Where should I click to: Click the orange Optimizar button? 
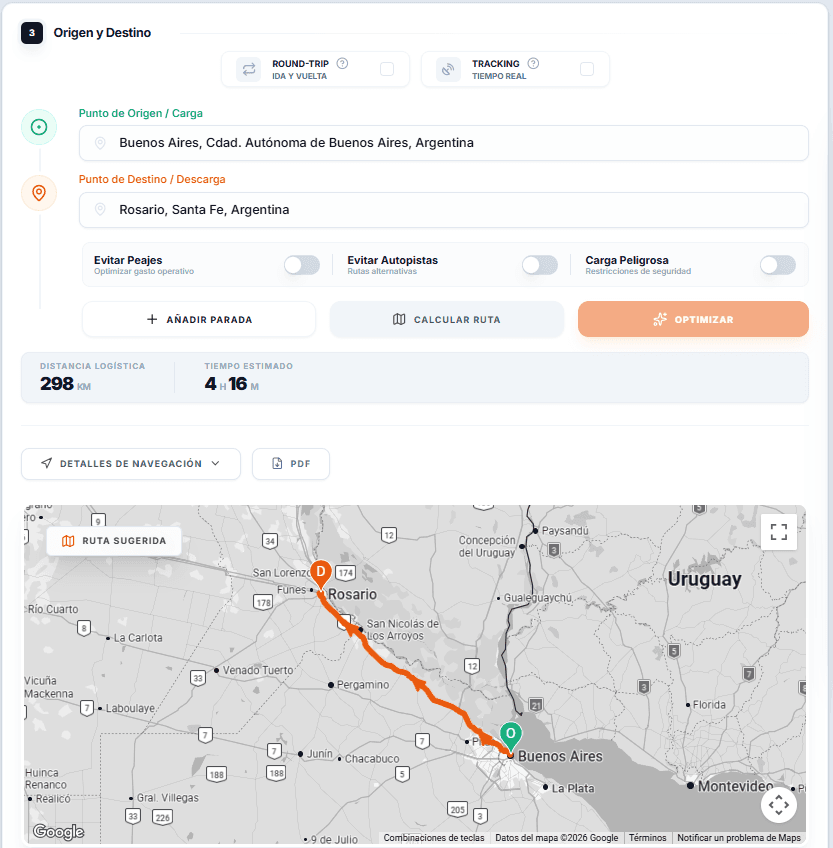pos(693,319)
